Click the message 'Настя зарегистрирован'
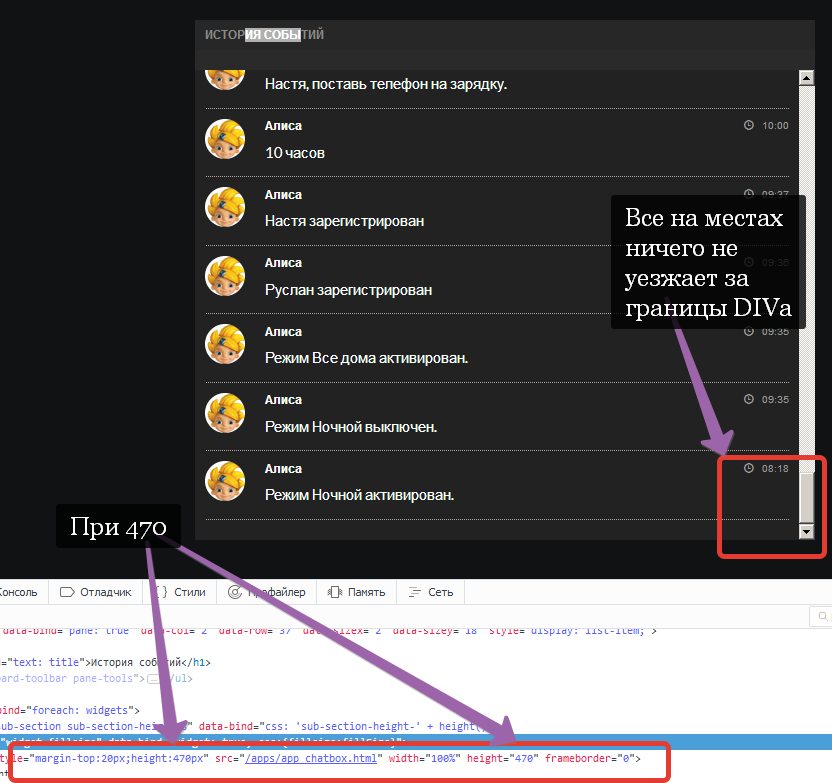Viewport: 832px width, 783px height. [344, 221]
